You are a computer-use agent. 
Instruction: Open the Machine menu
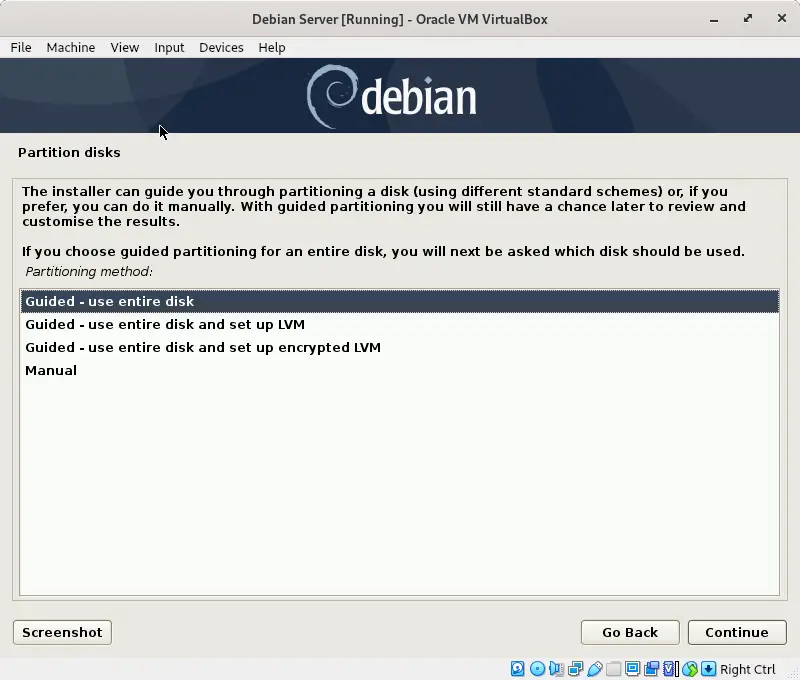point(71,47)
